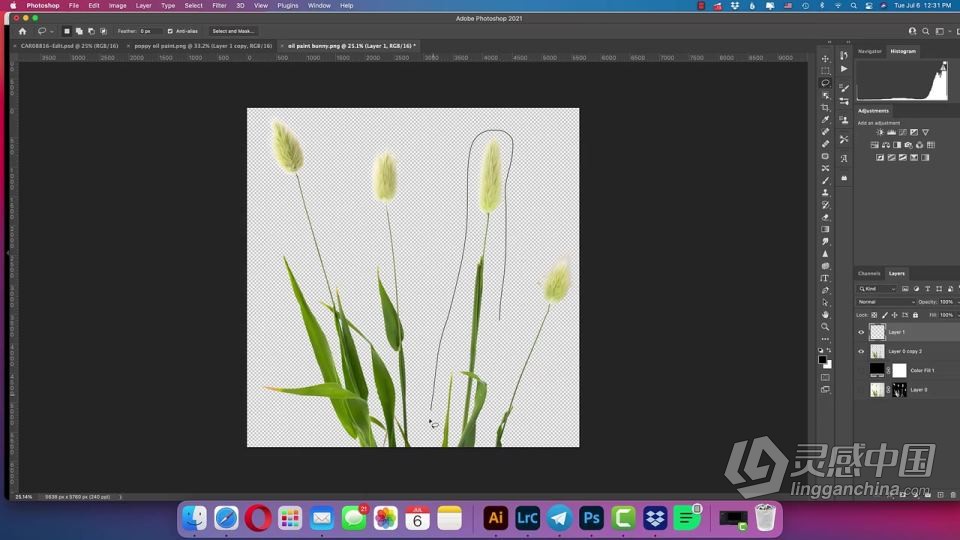Screen dimensions: 960x540
Task: Select the Pen tool
Action: point(825,290)
